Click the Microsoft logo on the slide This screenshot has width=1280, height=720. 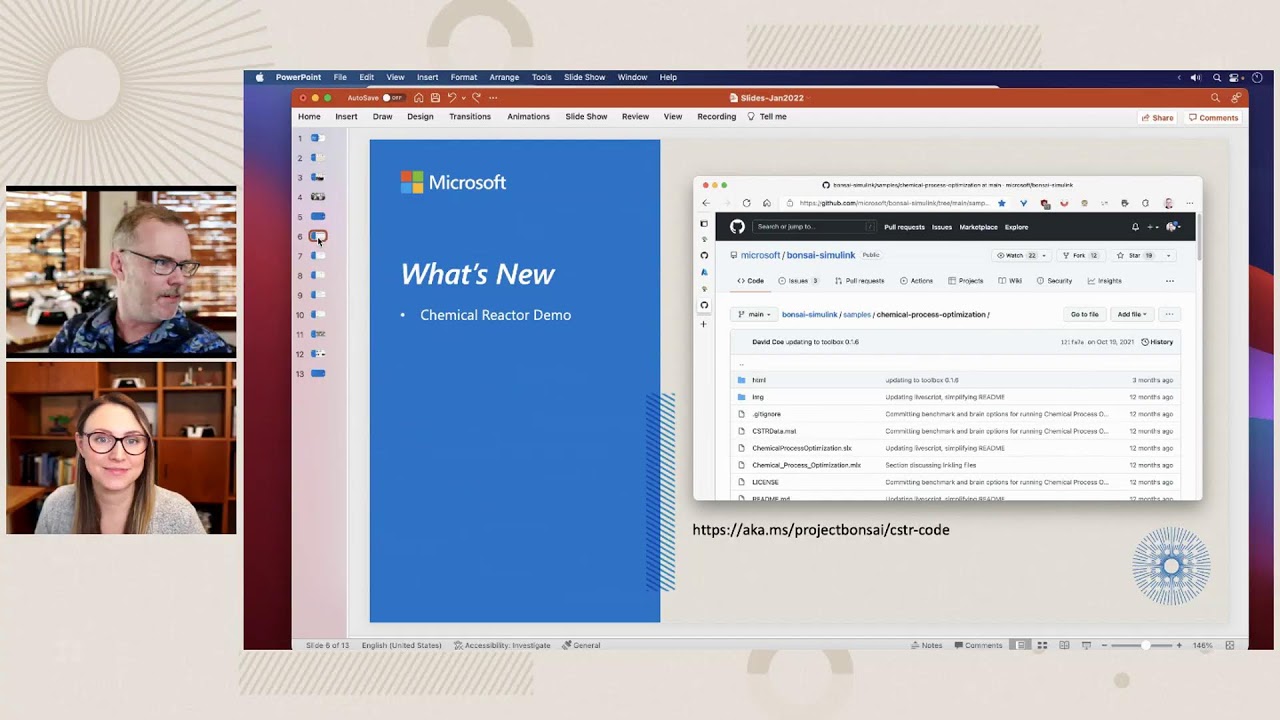tap(453, 182)
